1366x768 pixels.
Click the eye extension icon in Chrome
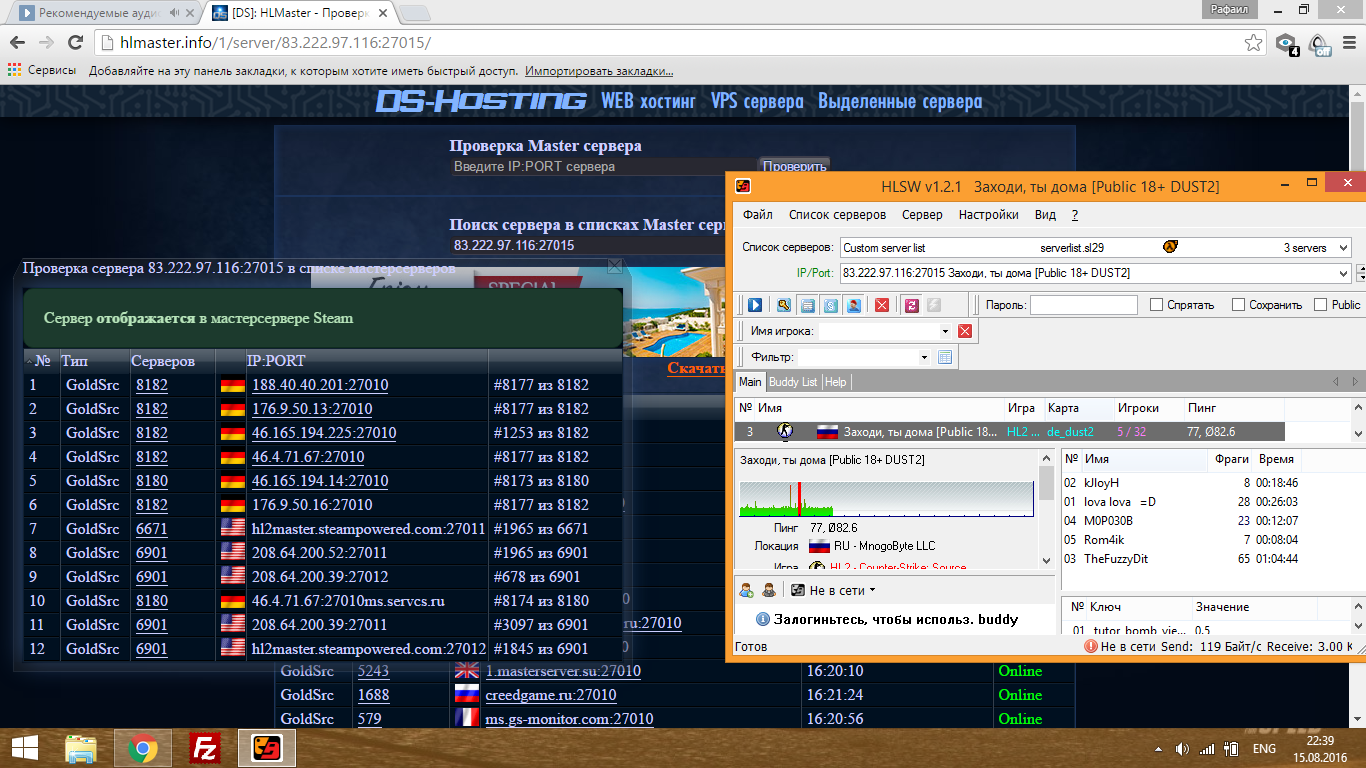[x=1286, y=44]
